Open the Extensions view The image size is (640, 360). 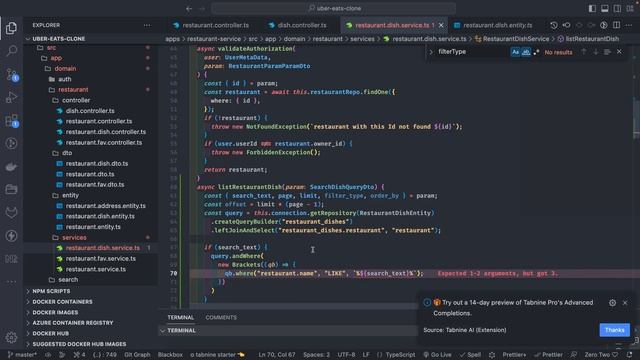pos(11,120)
